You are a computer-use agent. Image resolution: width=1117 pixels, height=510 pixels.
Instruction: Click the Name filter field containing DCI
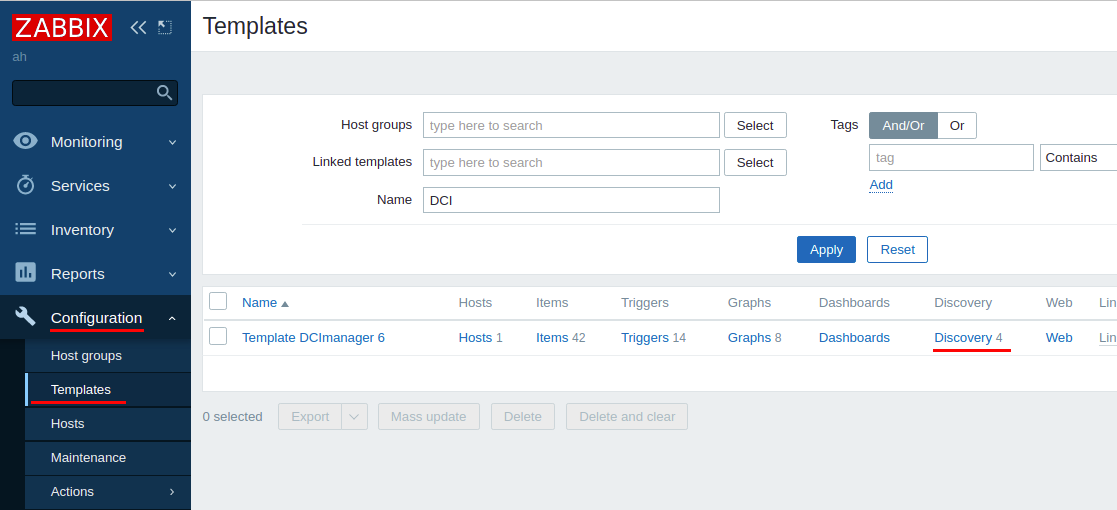click(571, 200)
